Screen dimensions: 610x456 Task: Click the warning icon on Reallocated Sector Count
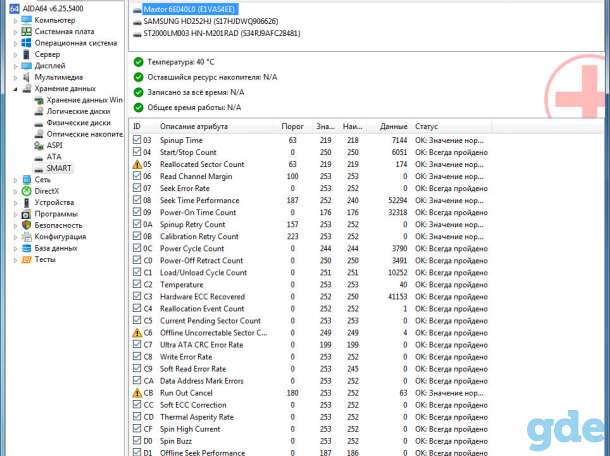pos(137,164)
